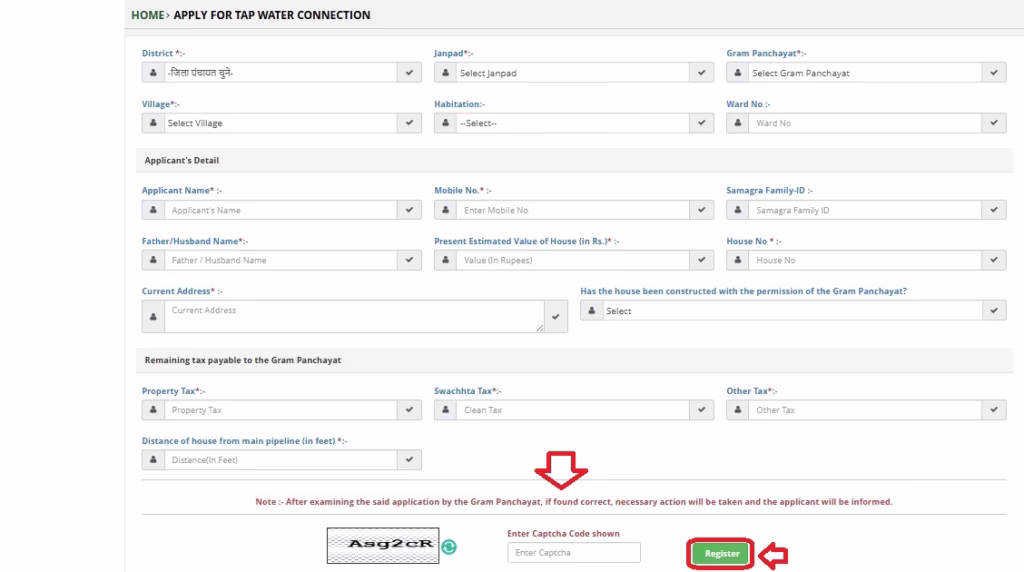Go to HOME in the breadcrumb
Image resolution: width=1024 pixels, height=572 pixels.
(x=148, y=15)
